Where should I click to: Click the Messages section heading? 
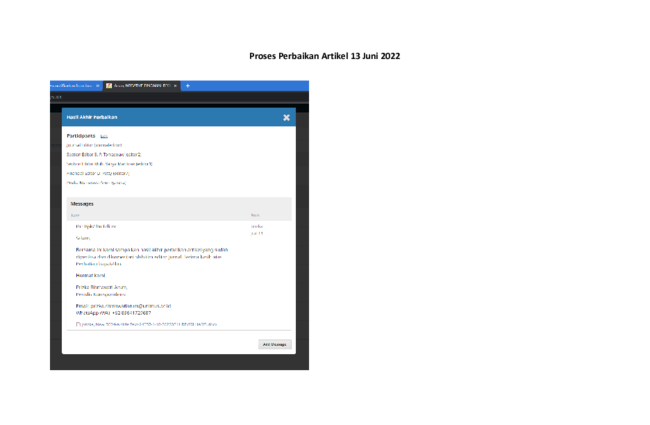click(82, 204)
